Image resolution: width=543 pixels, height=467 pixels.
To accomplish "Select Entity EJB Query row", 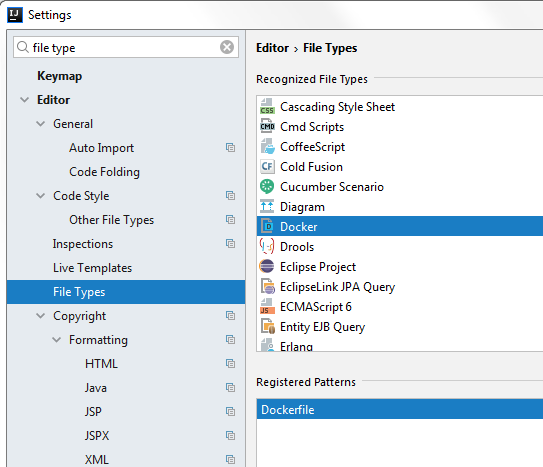I will [400, 326].
